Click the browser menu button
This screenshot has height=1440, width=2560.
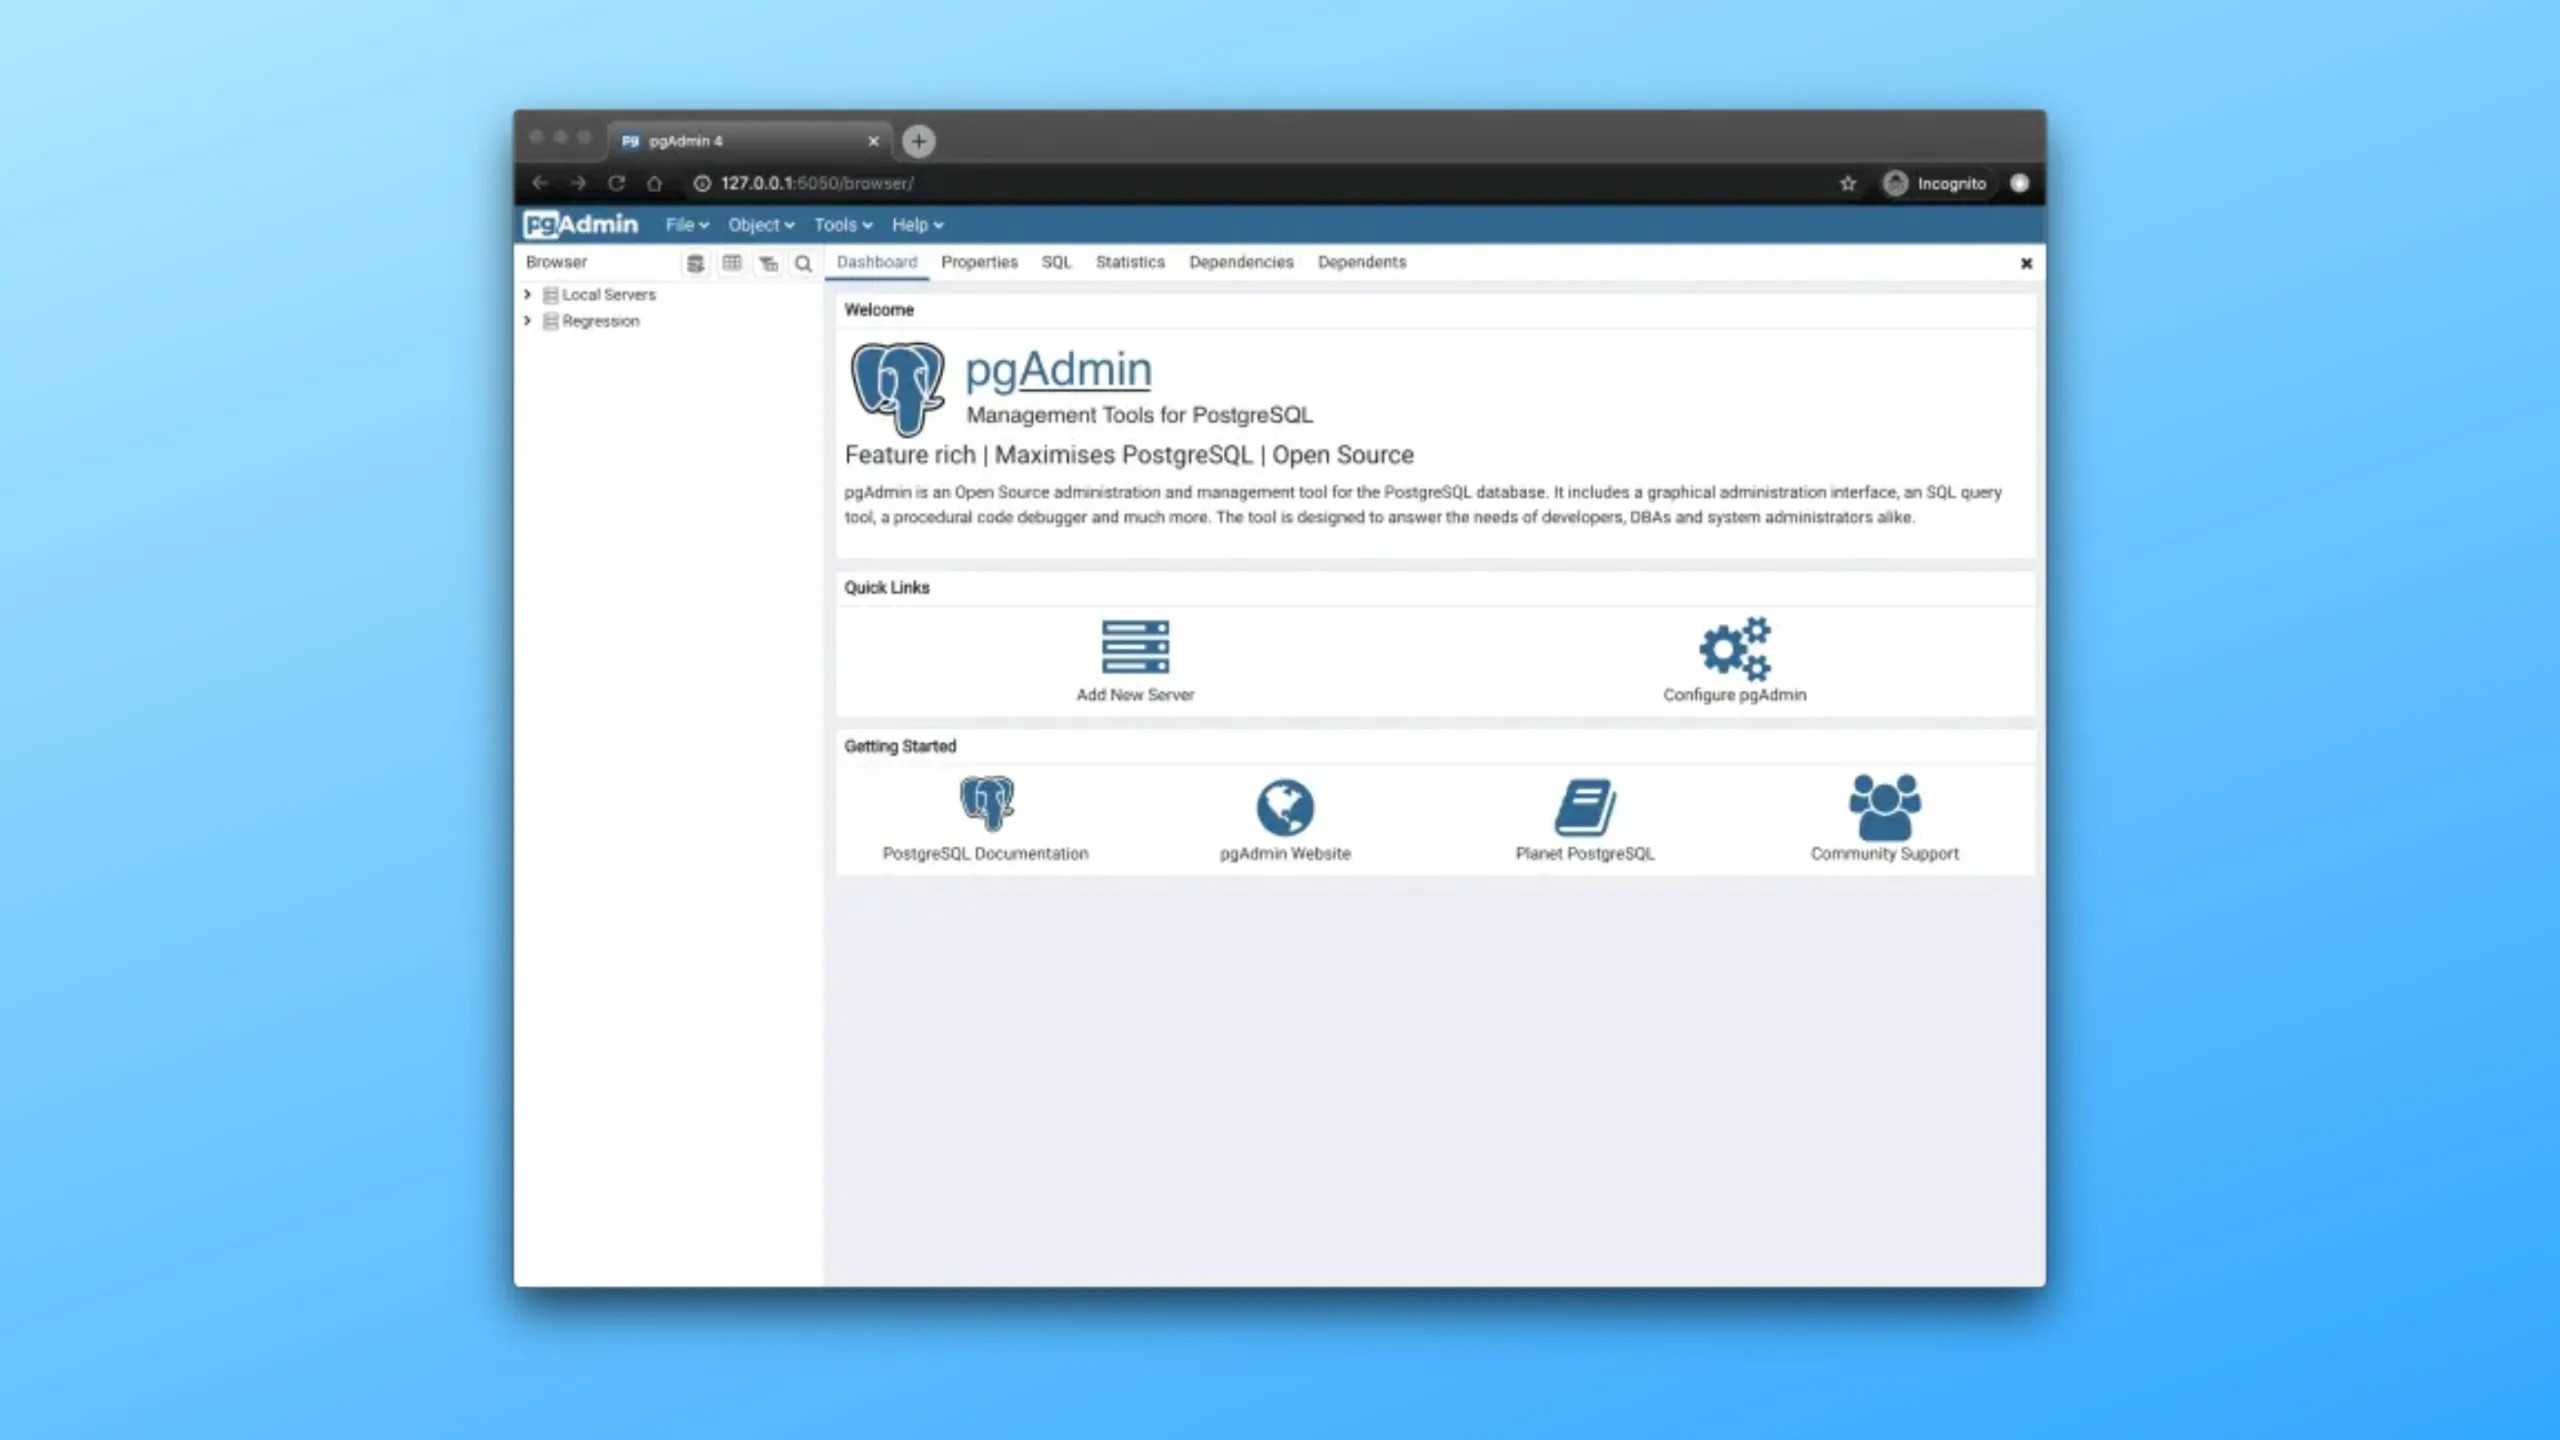[x=2019, y=183]
